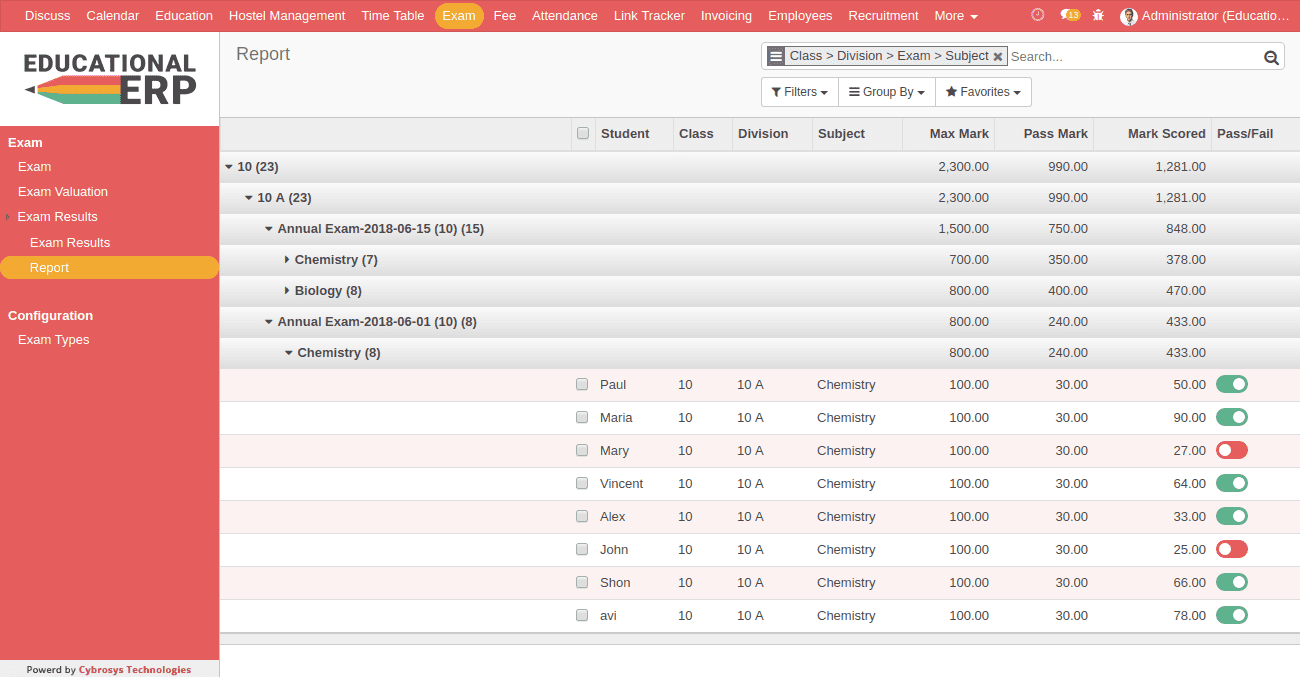Open the debug bug icon menu
Screen dimensions: 1300x677
[x=1099, y=15]
